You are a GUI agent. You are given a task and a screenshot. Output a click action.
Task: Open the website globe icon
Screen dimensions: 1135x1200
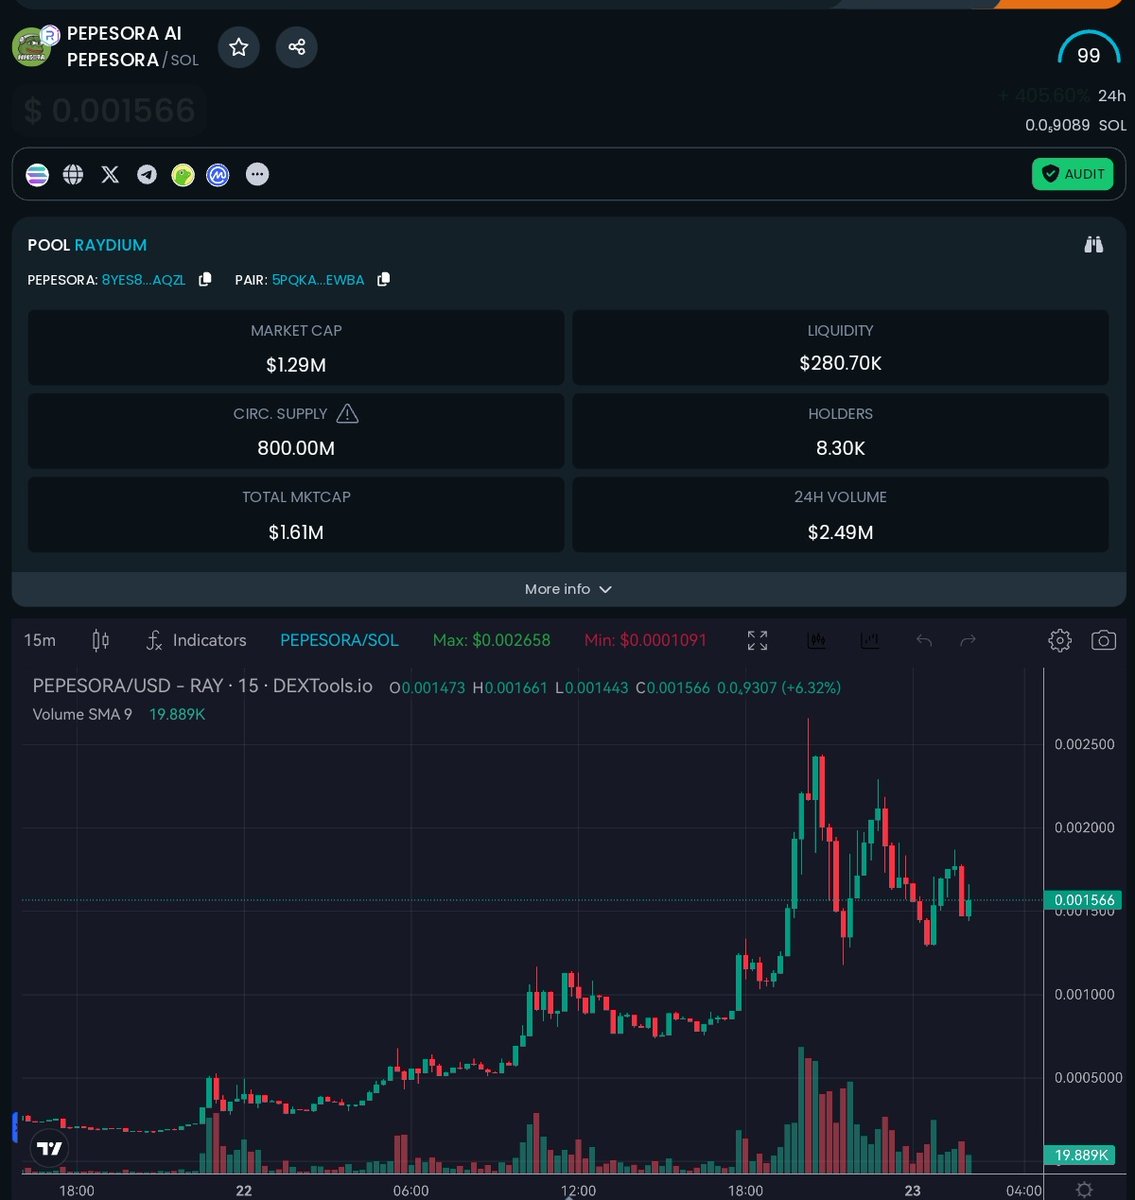click(73, 174)
